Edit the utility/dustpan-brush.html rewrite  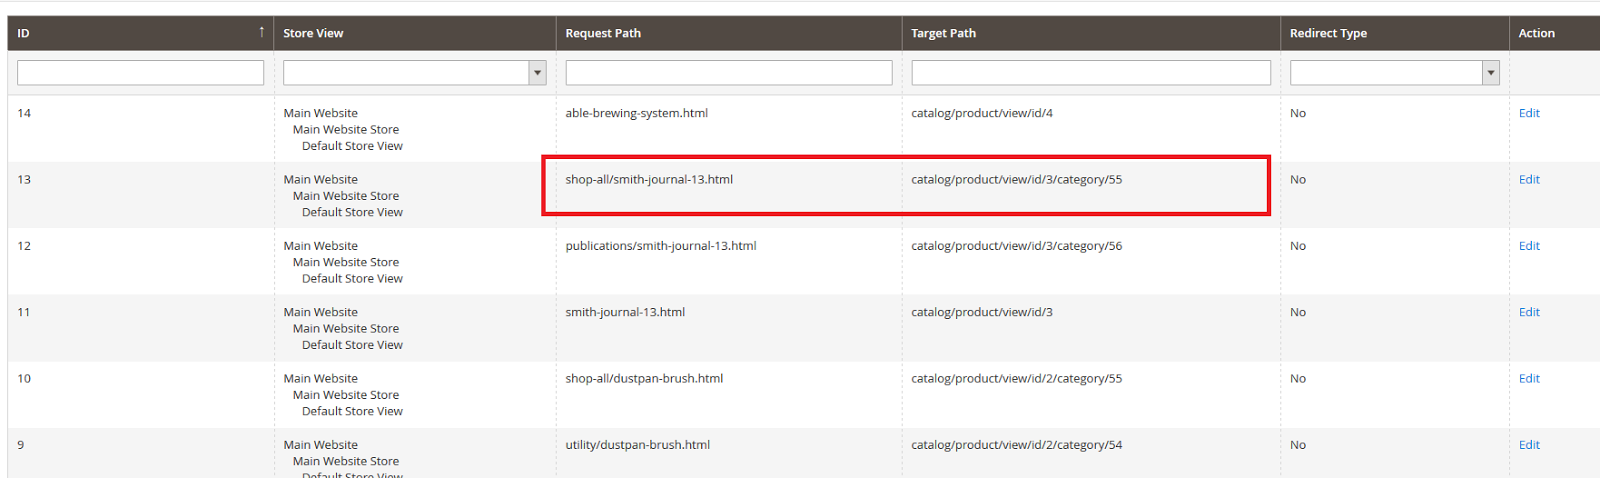tap(1529, 445)
